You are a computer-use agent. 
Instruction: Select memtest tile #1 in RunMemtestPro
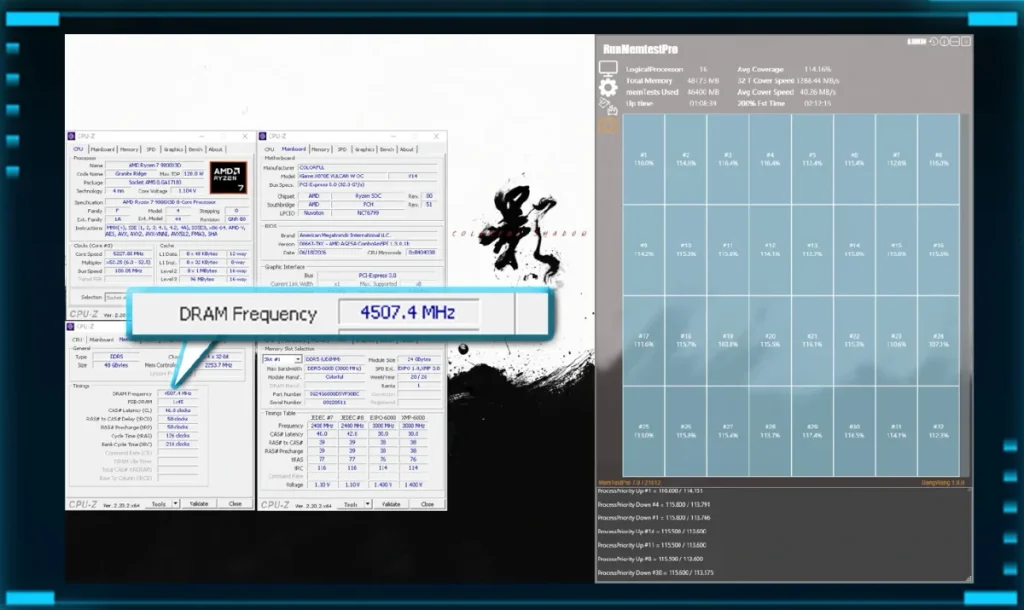click(x=643, y=159)
